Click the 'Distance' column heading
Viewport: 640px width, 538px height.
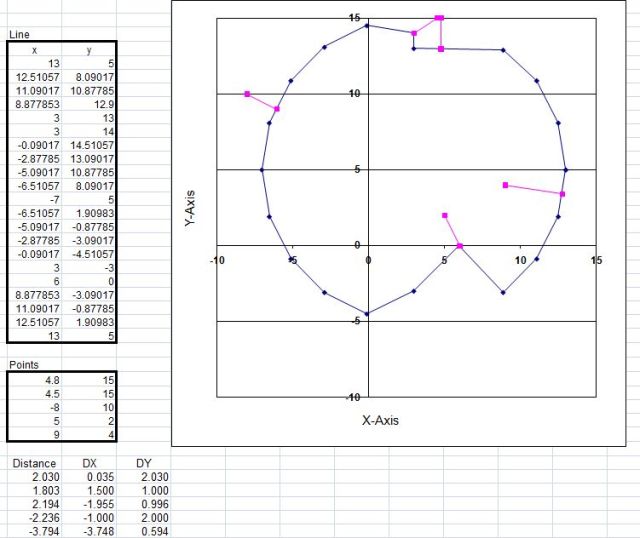pos(30,464)
